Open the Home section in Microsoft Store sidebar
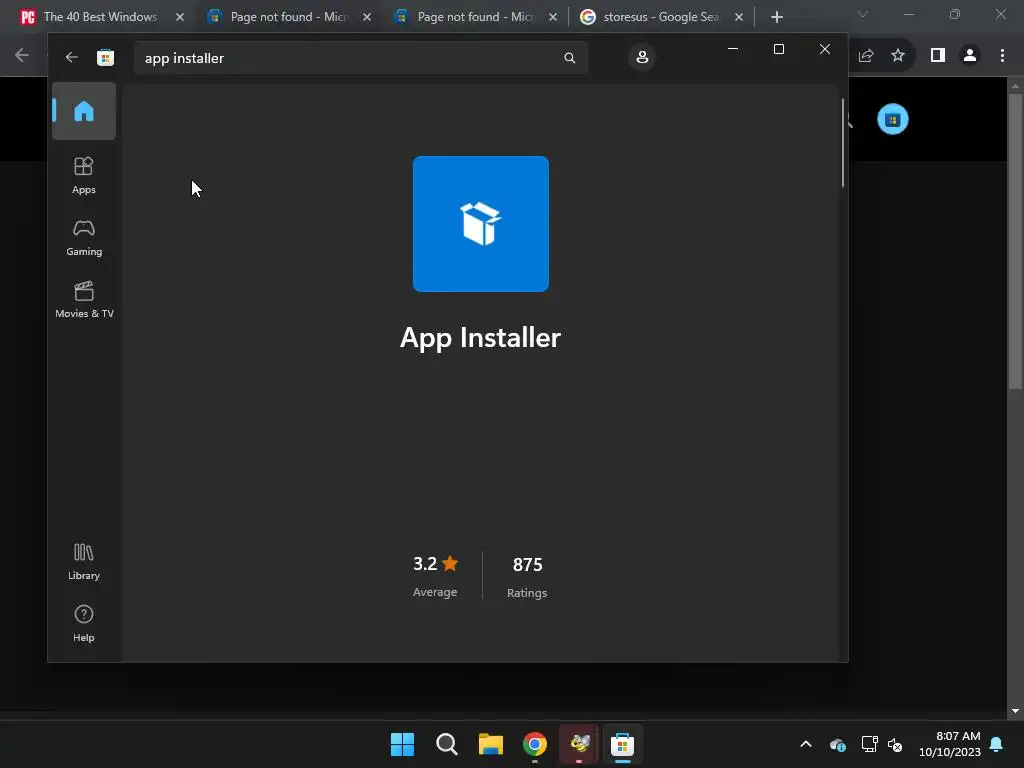The image size is (1024, 768). pyautogui.click(x=84, y=111)
